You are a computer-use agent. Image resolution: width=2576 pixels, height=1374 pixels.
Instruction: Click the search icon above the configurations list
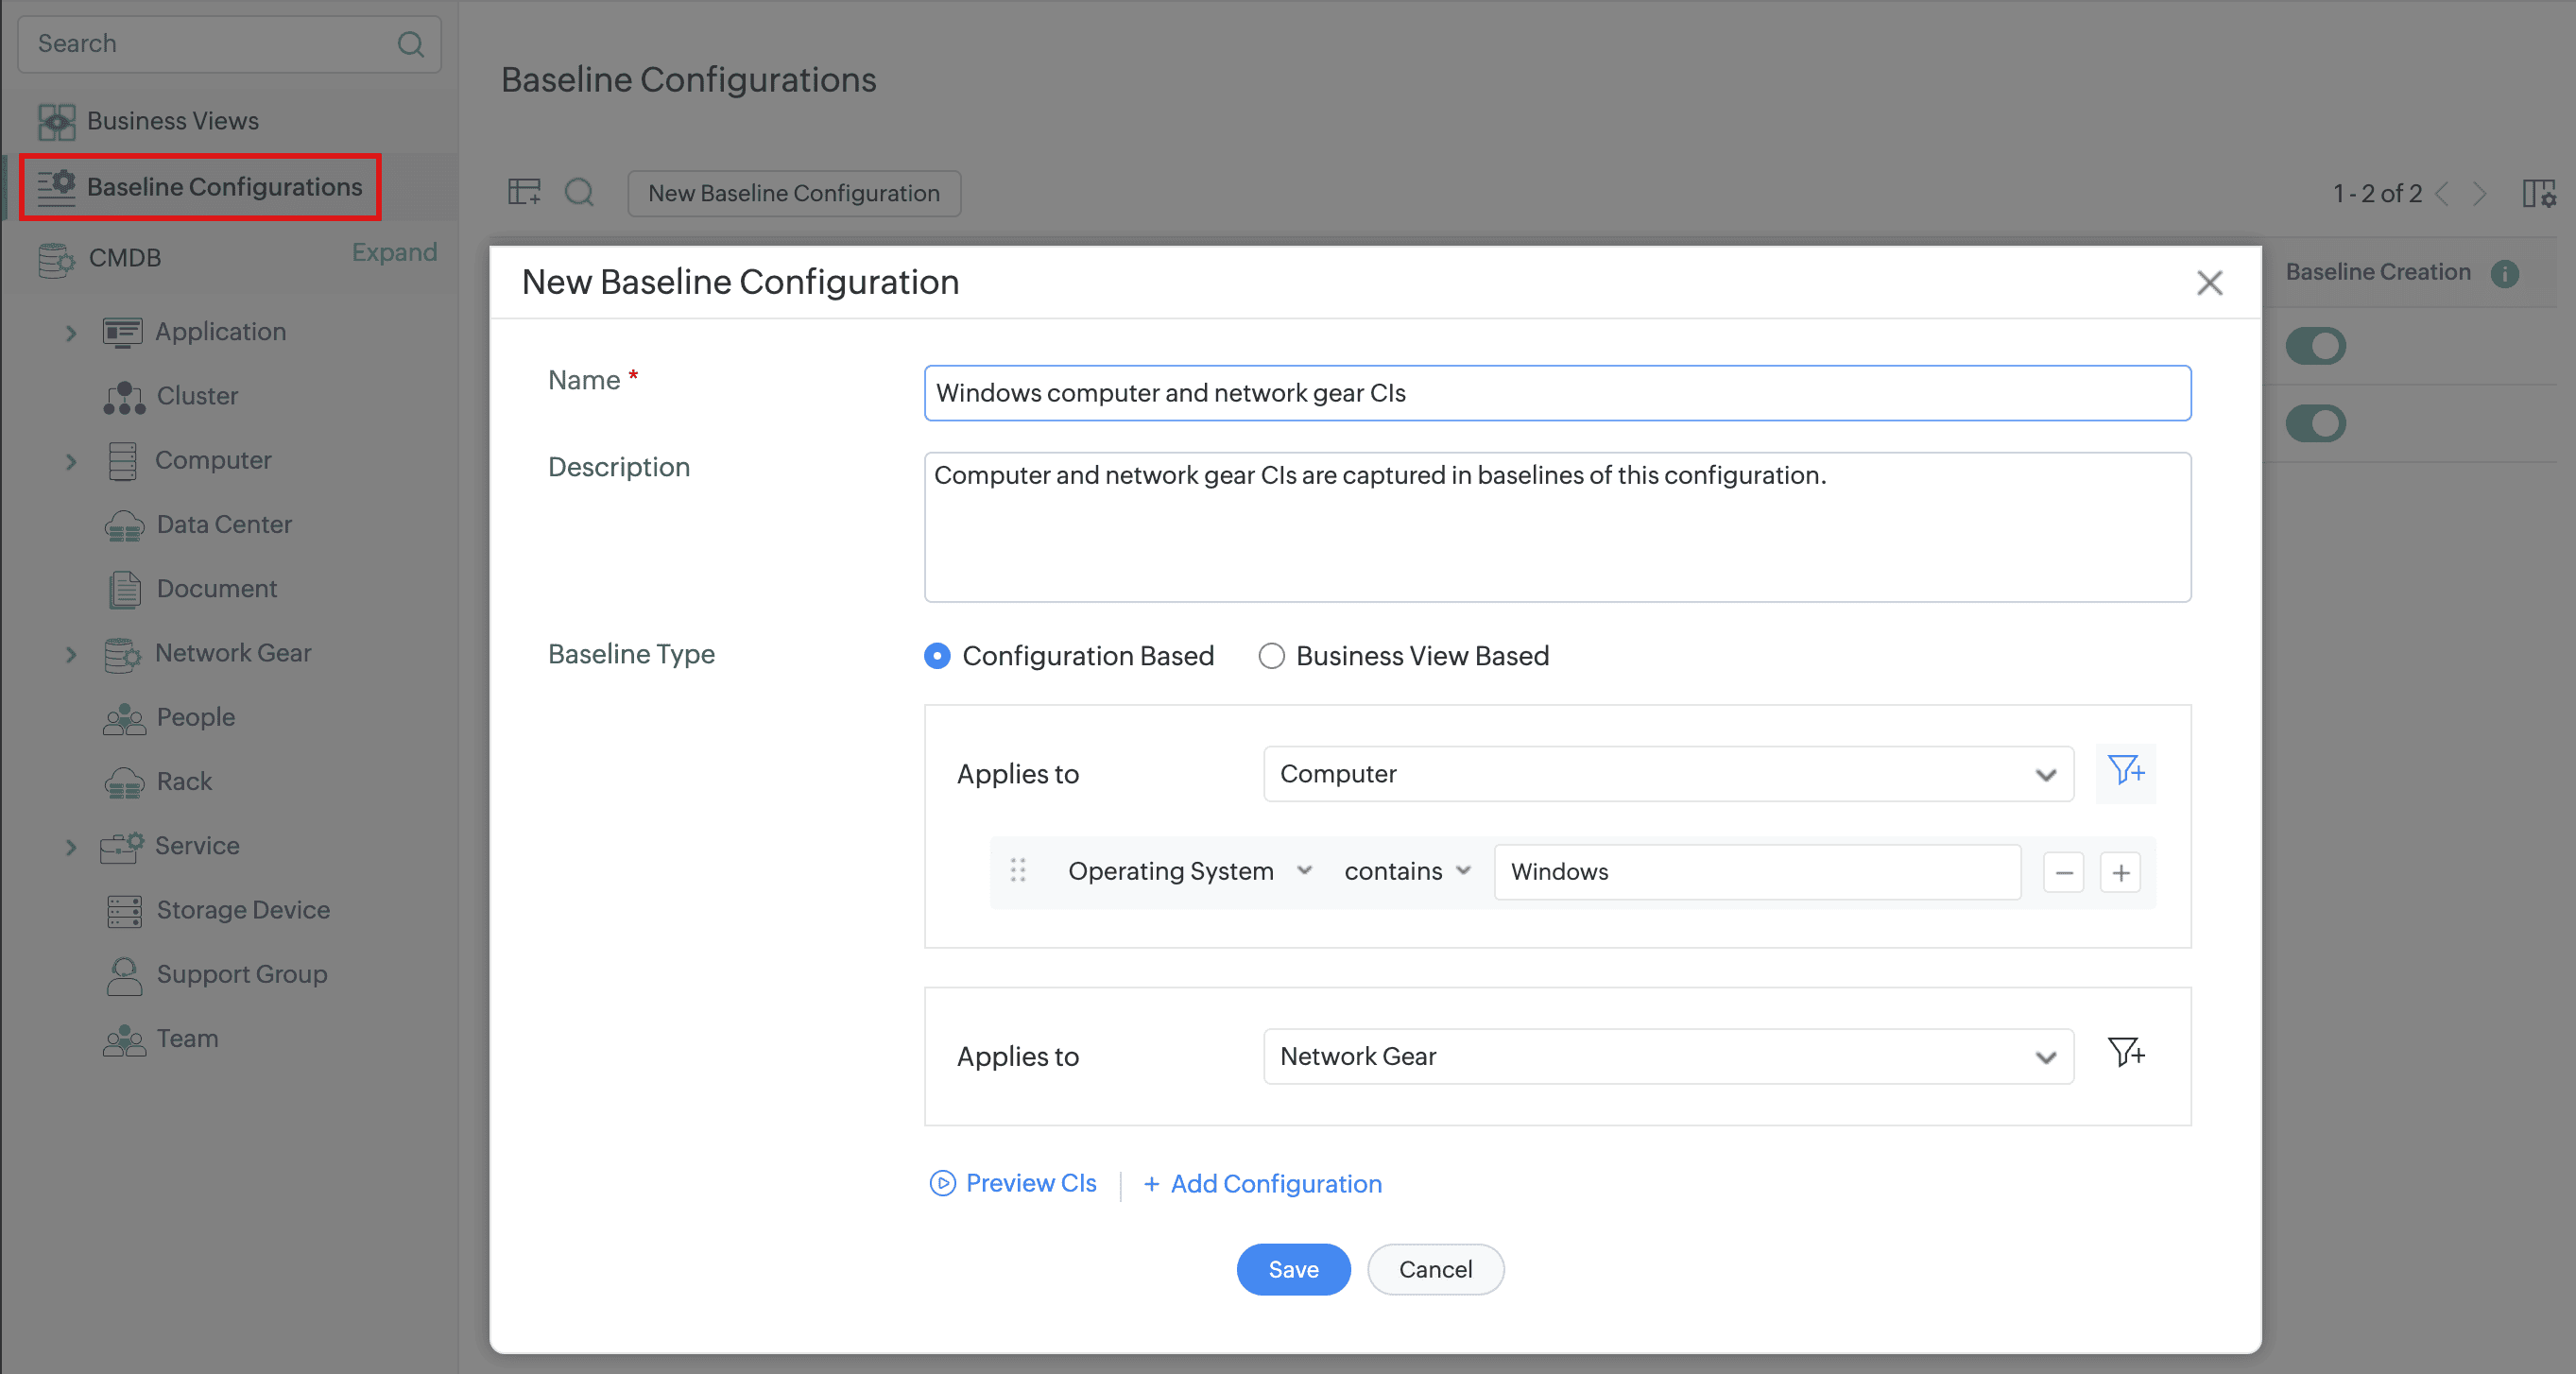tap(580, 192)
